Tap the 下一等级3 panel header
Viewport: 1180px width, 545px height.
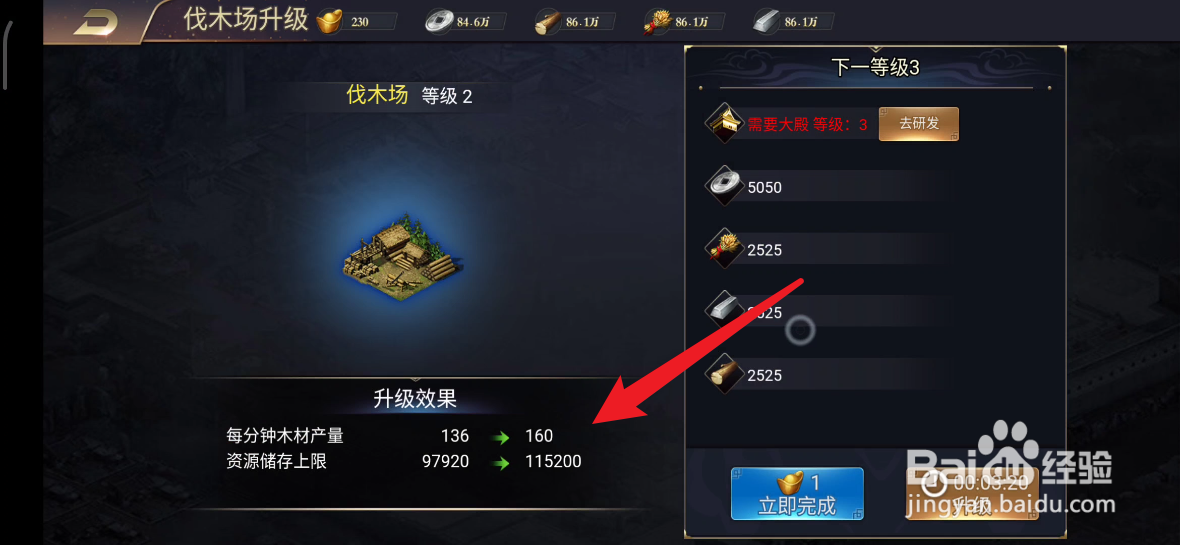click(x=875, y=68)
